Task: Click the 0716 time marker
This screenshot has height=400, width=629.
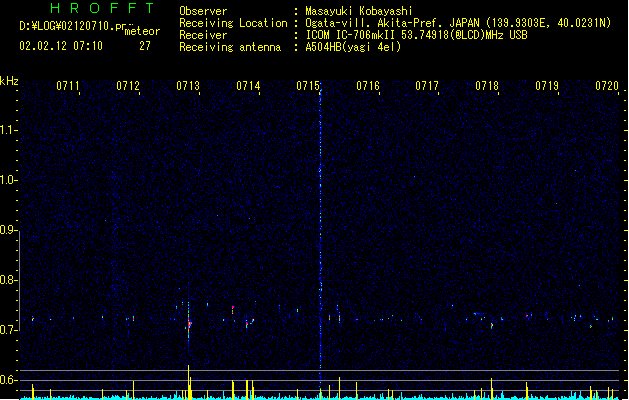Action: [368, 86]
